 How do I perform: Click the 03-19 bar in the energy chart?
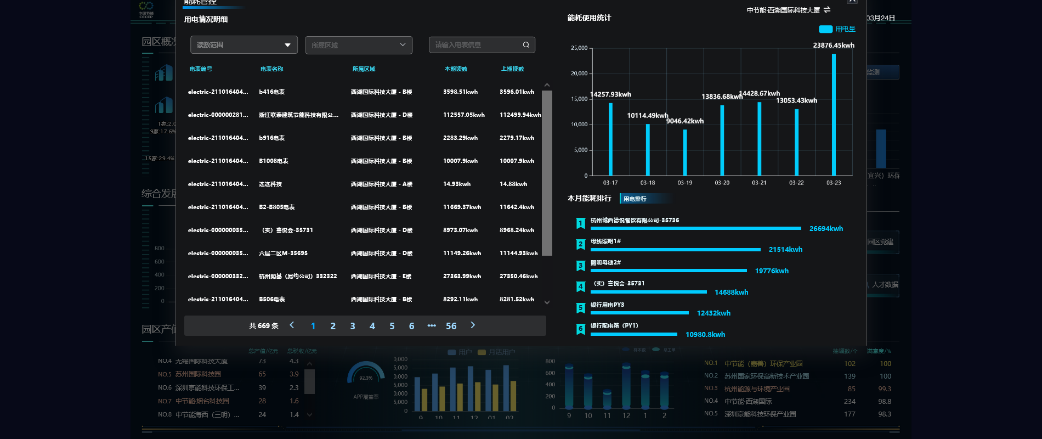pyautogui.click(x=685, y=152)
